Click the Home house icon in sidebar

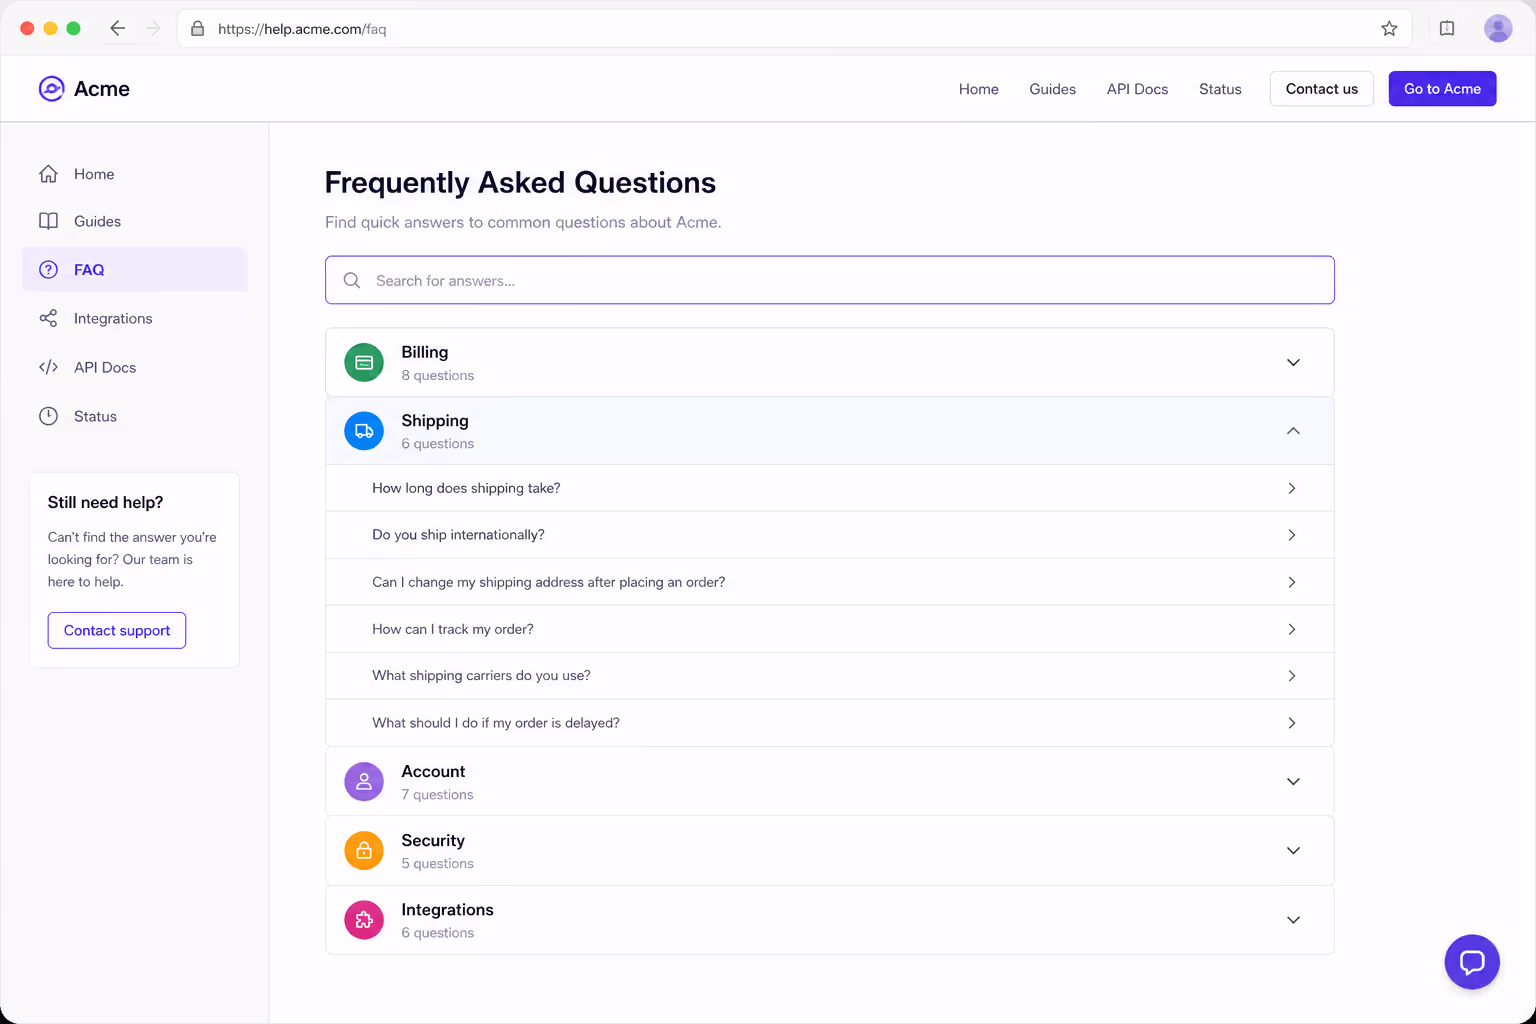48,174
